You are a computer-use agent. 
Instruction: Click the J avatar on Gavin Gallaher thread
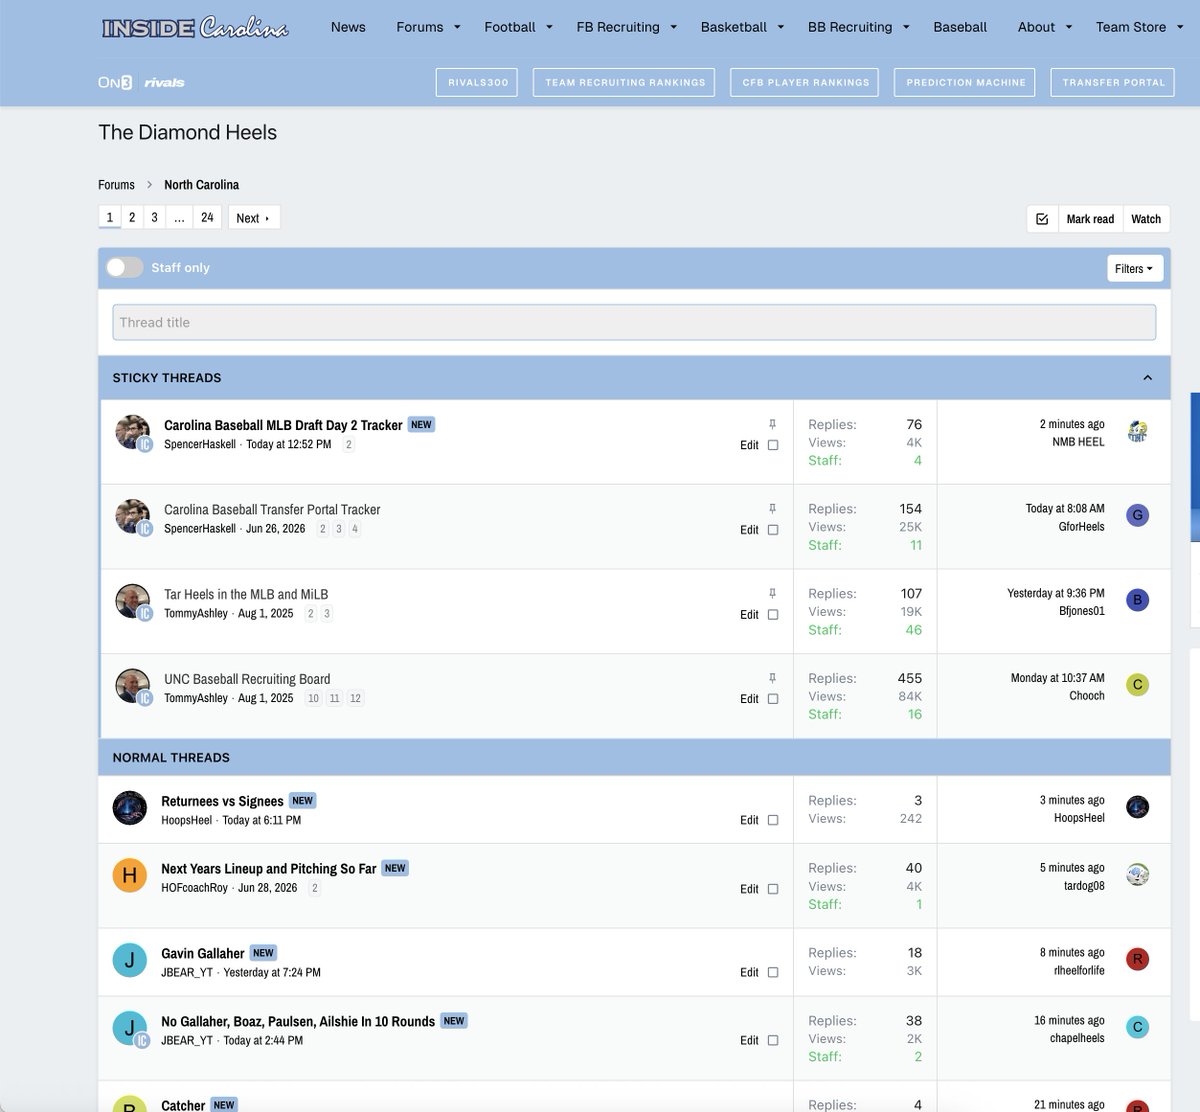[130, 960]
